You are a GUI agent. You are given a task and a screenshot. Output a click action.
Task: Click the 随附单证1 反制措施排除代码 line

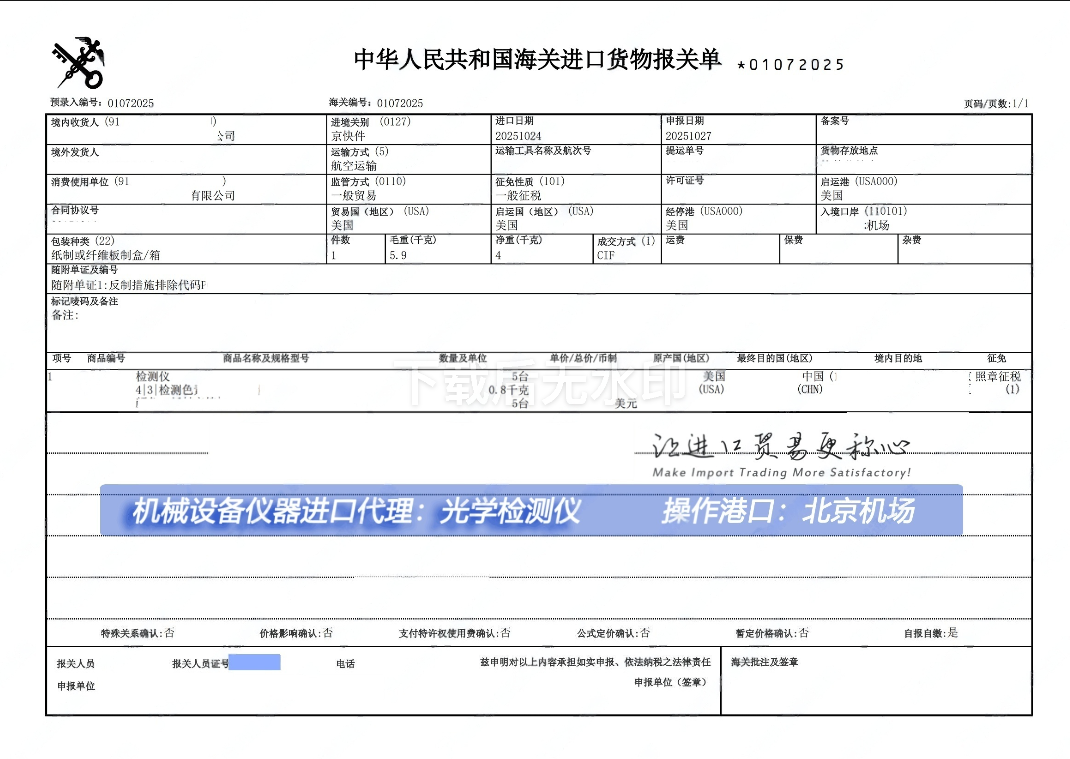pos(128,285)
